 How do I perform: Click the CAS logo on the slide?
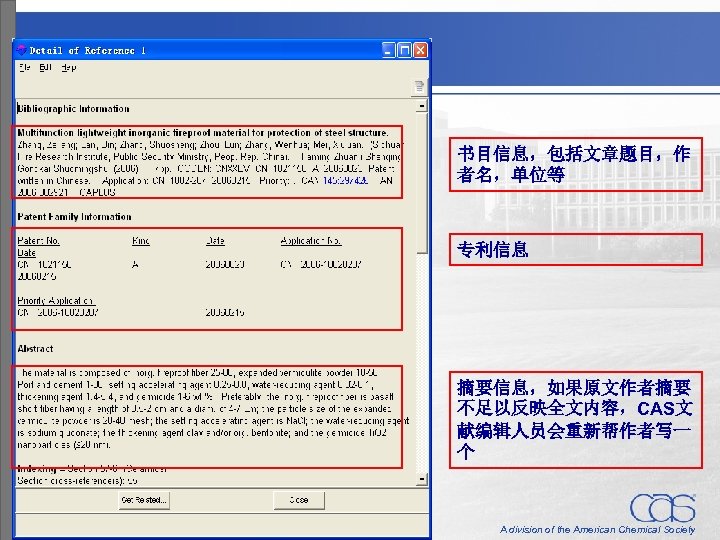(663, 507)
